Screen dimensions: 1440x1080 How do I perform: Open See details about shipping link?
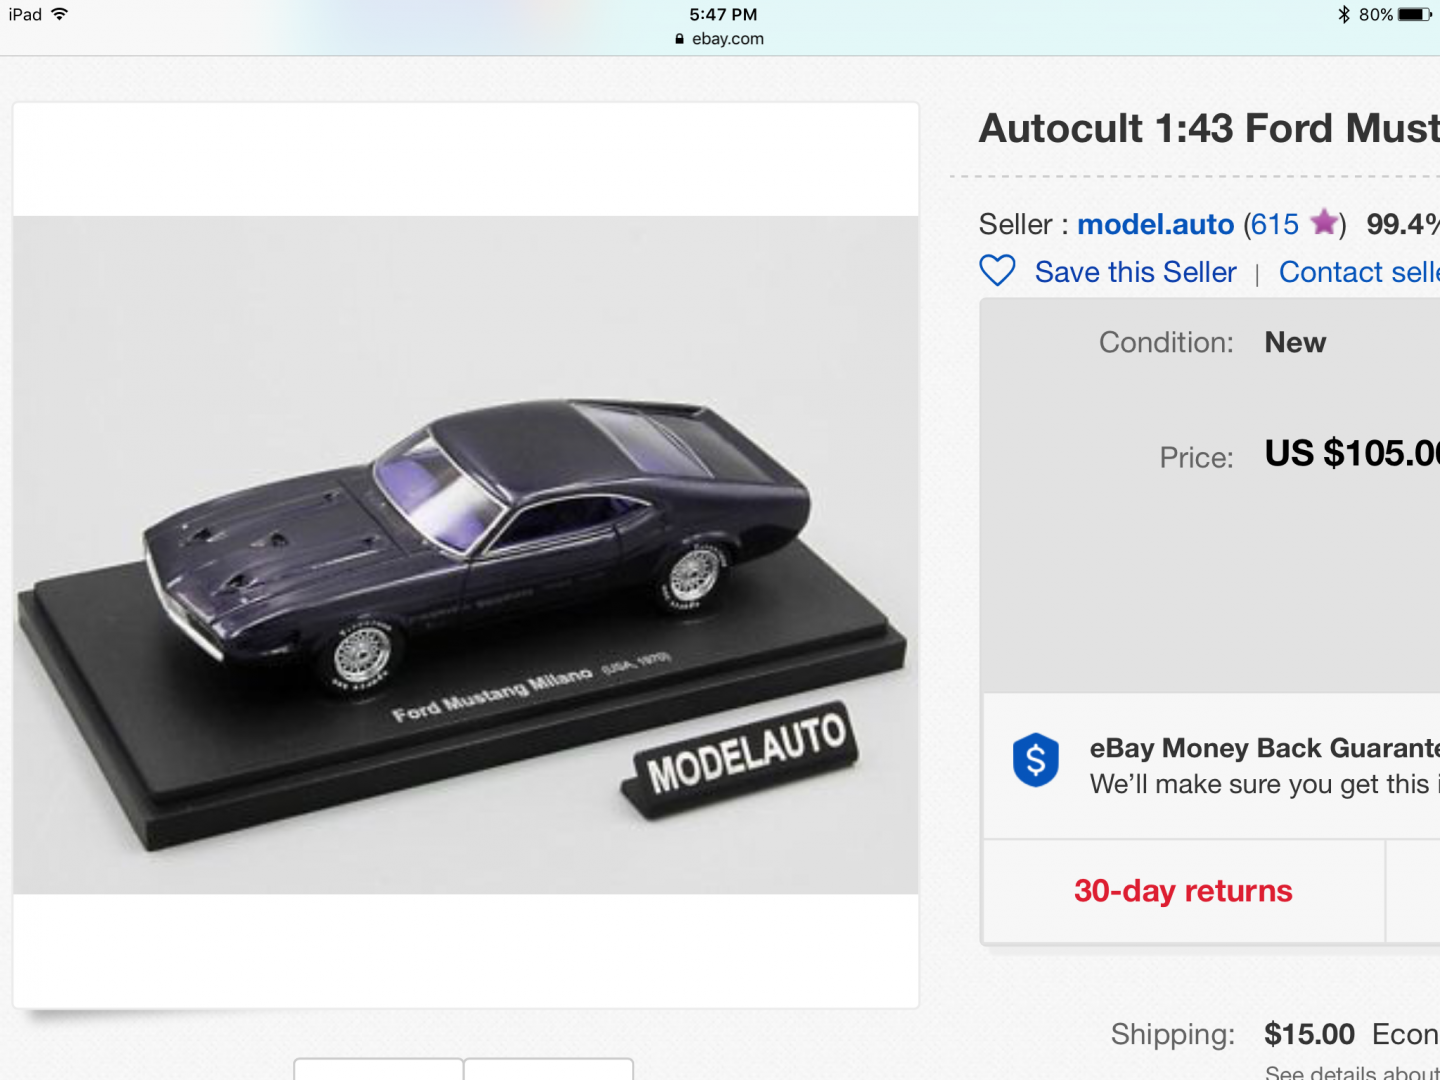pos(1352,1072)
